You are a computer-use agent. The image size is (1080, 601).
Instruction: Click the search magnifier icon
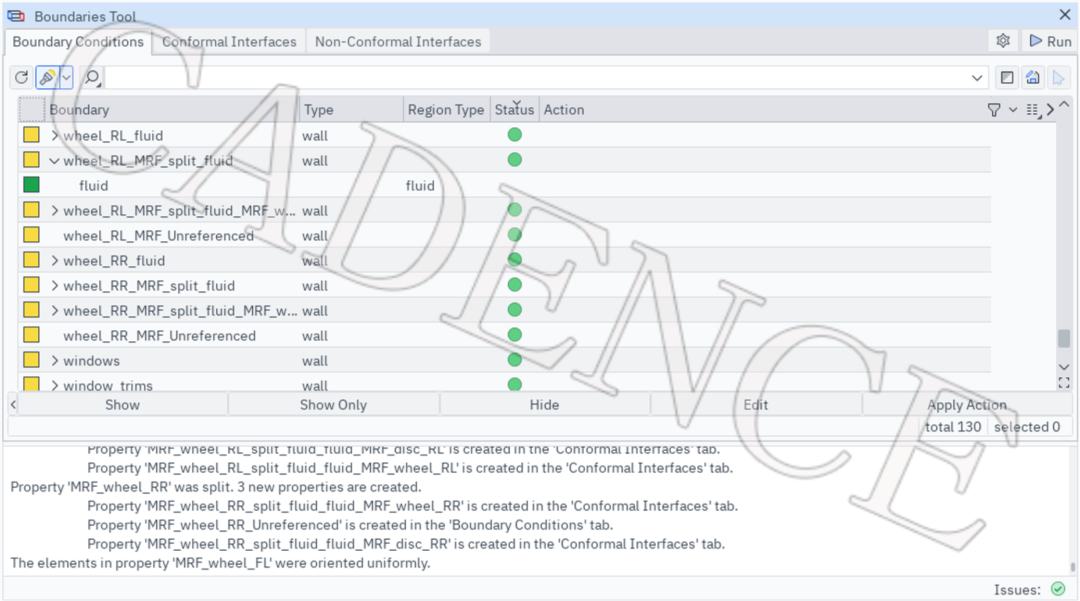[92, 77]
